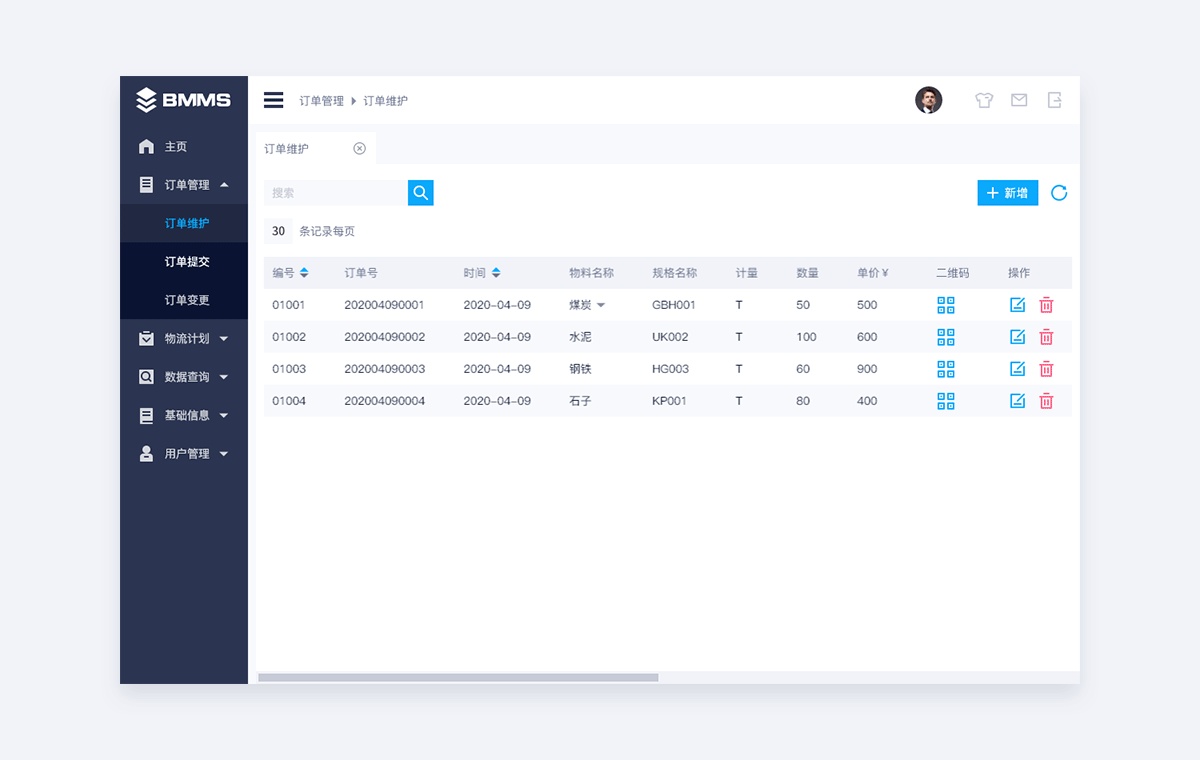Viewport: 1200px width, 760px height.
Task: Click order number 202004090003
Action: [x=385, y=369]
